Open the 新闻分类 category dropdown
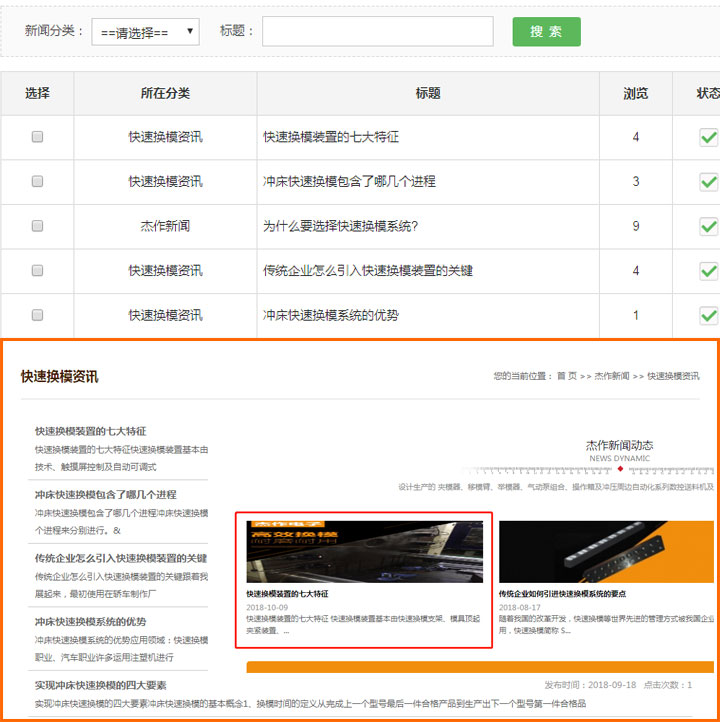 coord(145,32)
